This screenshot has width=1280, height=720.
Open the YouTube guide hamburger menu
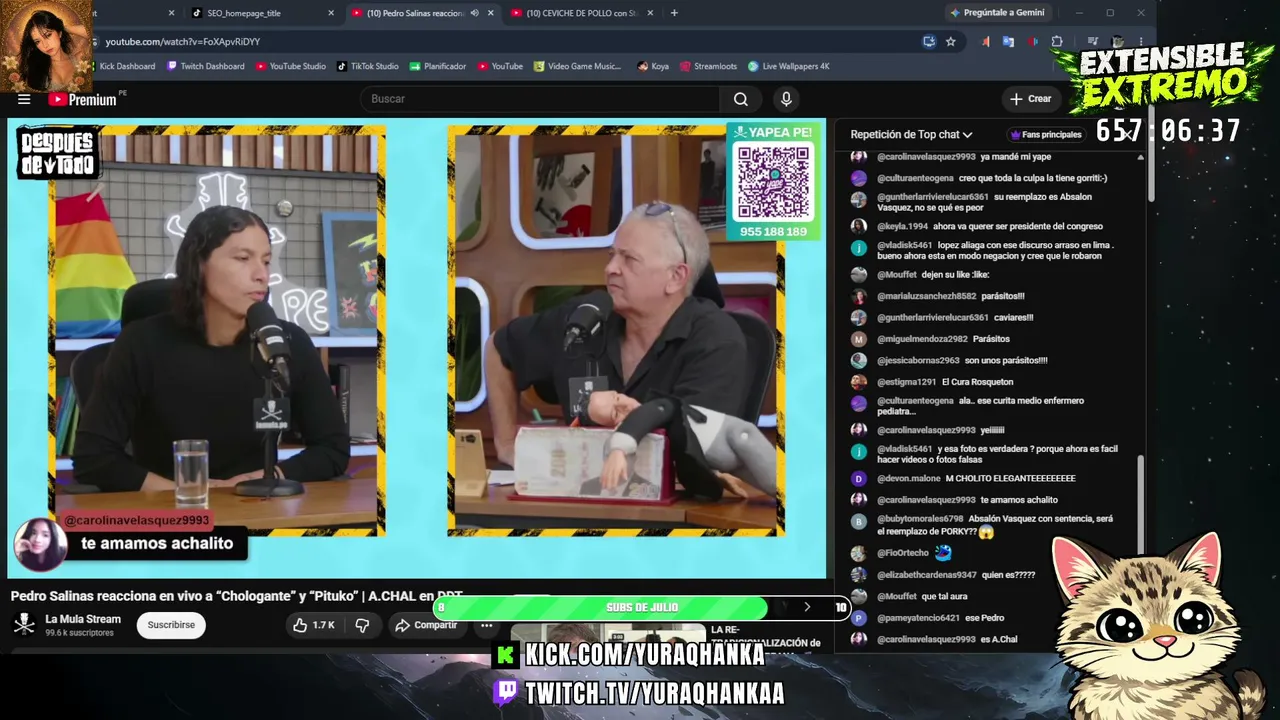click(24, 99)
